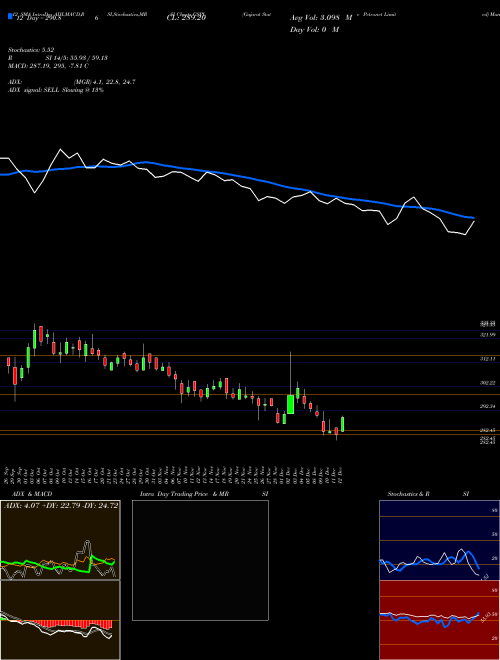Select the 'ADX: 4.07 +DY: 22.79 -DY: 24.72' header
The image size is (500, 660).
click(61, 506)
